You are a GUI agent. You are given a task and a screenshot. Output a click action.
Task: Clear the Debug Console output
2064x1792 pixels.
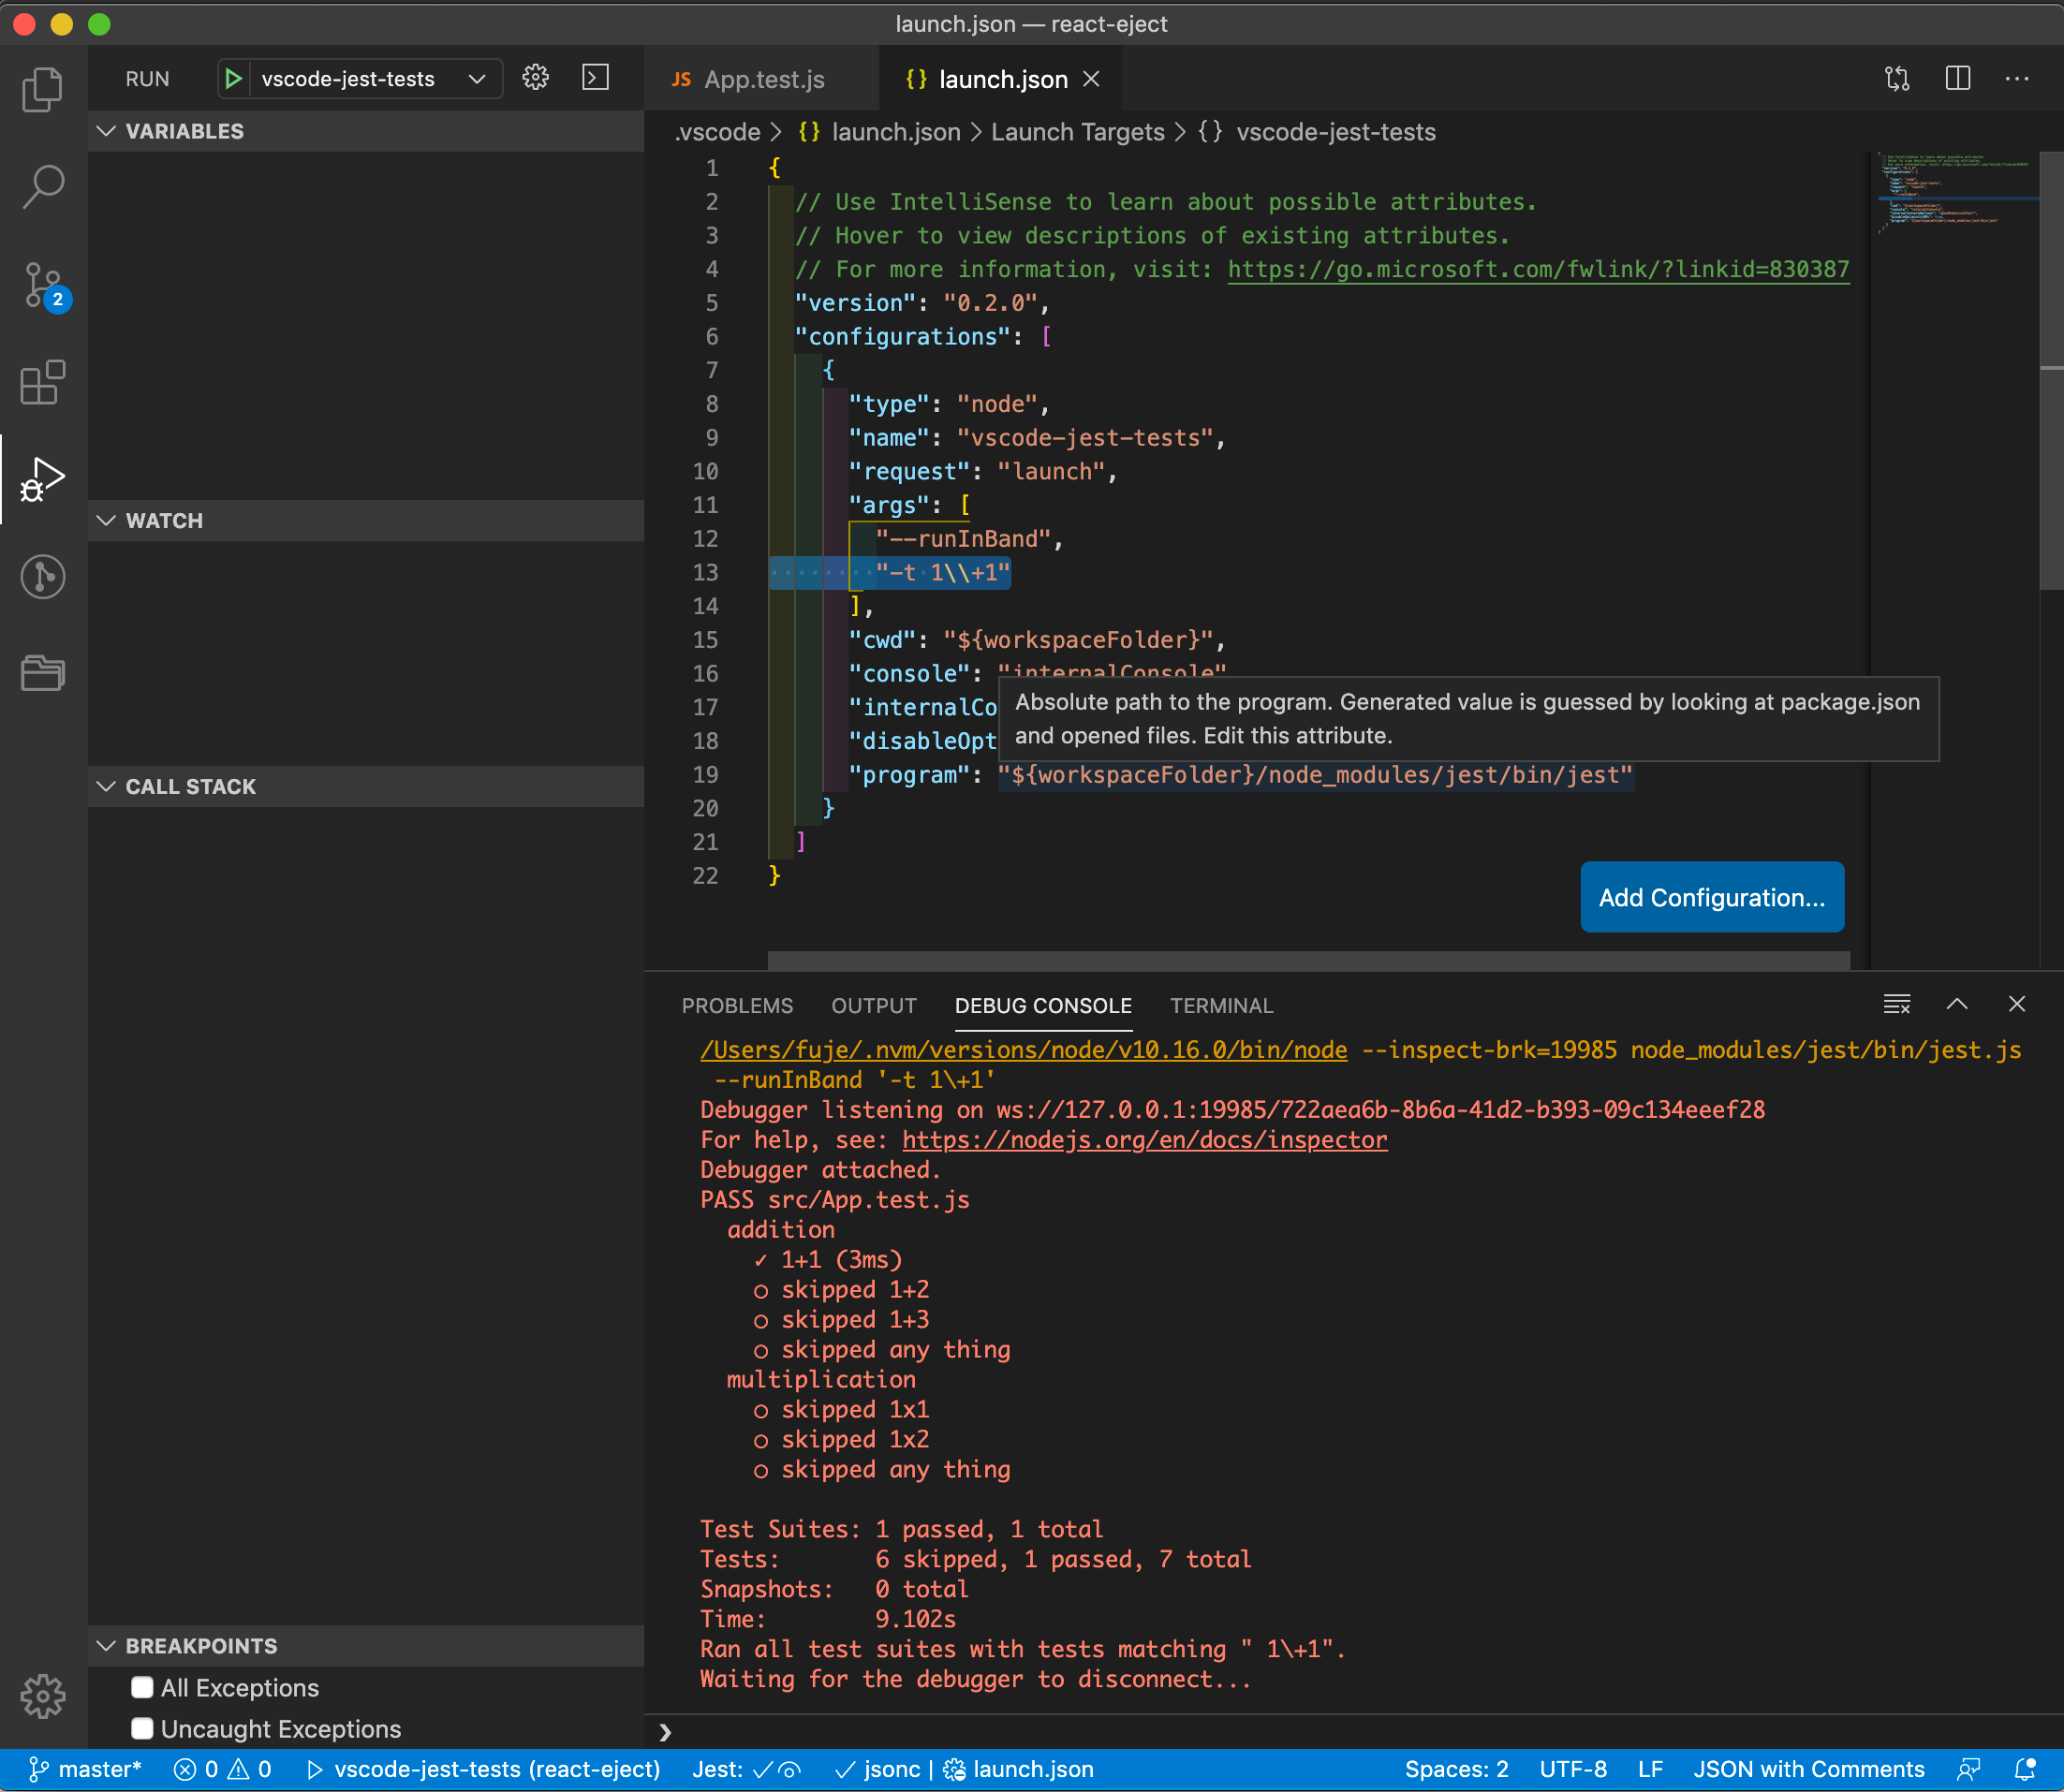pos(1895,1004)
